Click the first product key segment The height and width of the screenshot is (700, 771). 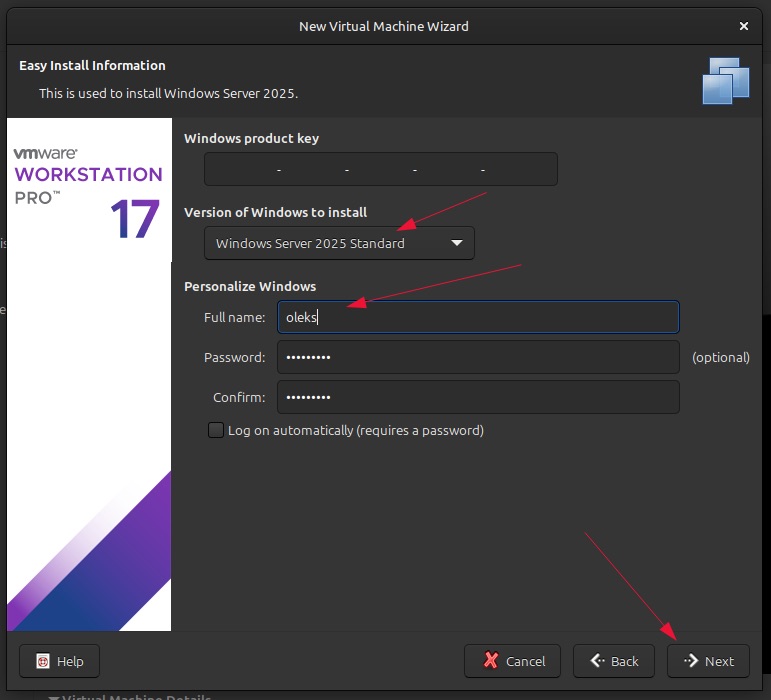pos(243,170)
